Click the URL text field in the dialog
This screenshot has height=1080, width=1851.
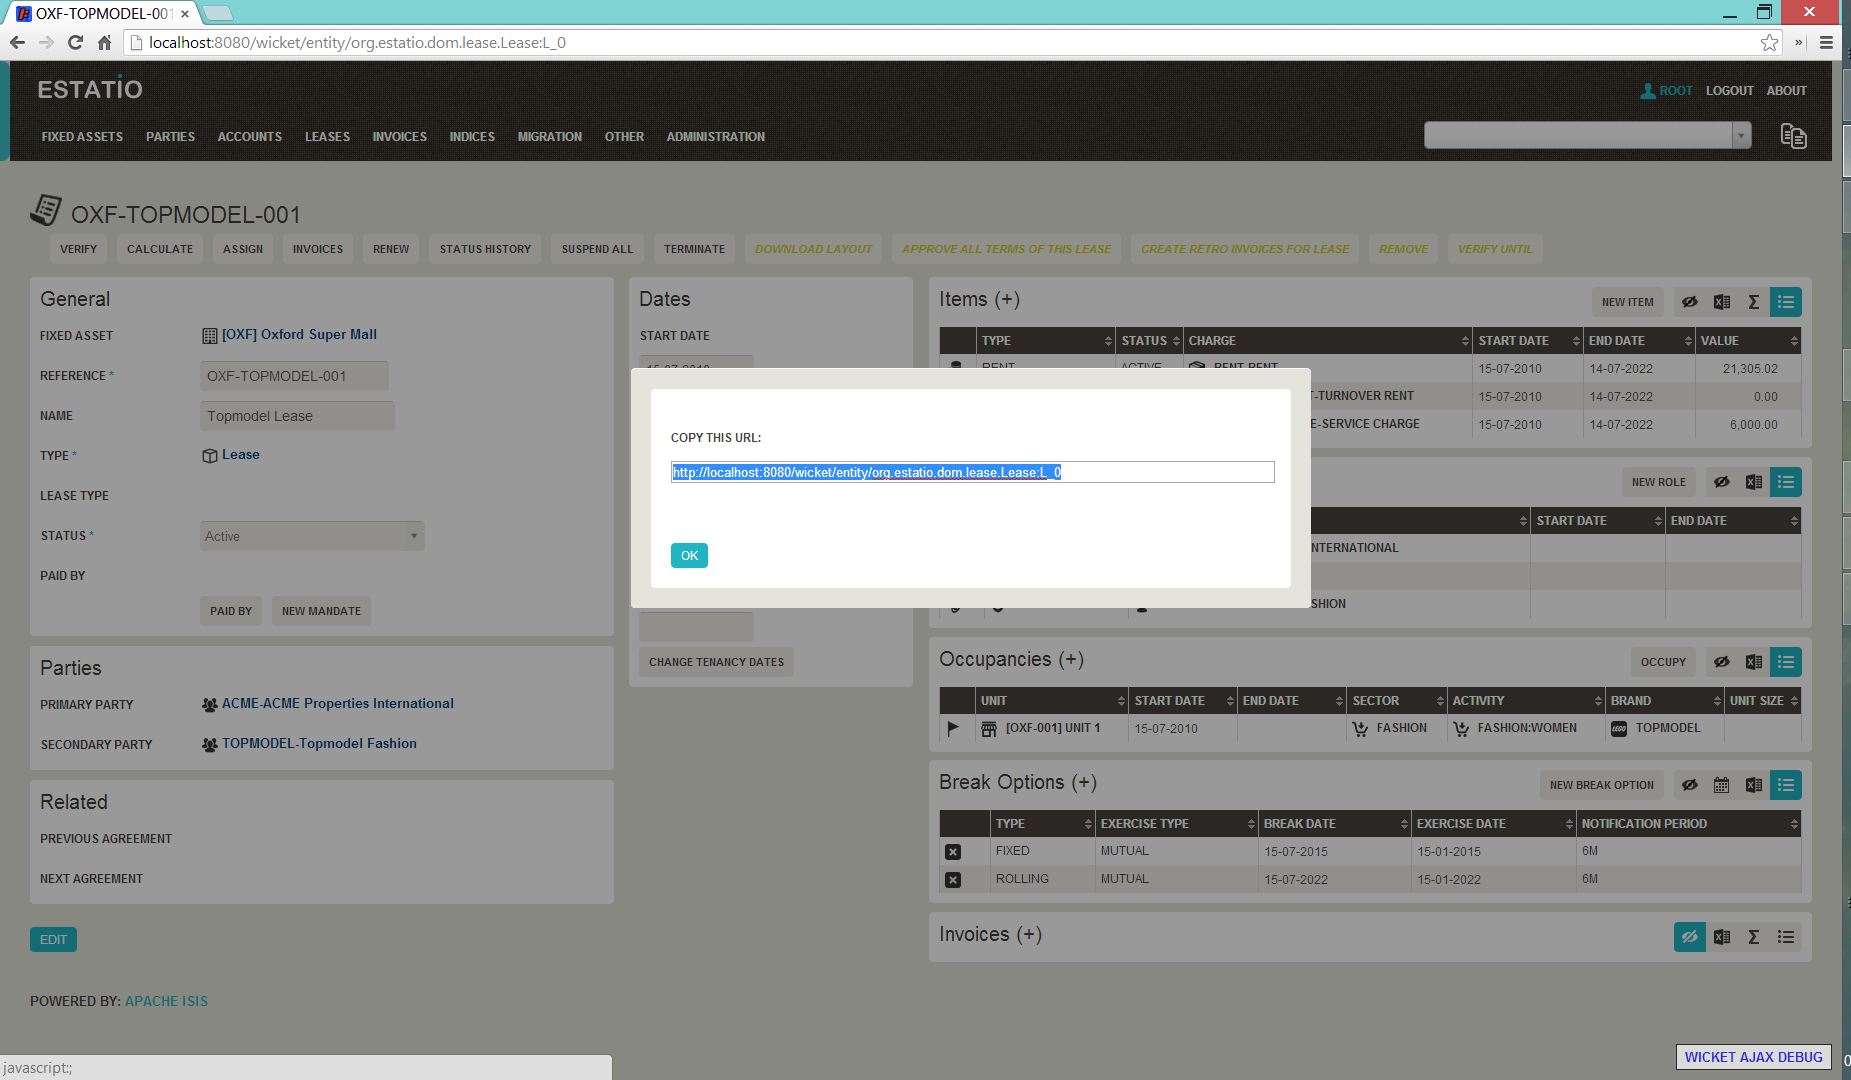(972, 472)
